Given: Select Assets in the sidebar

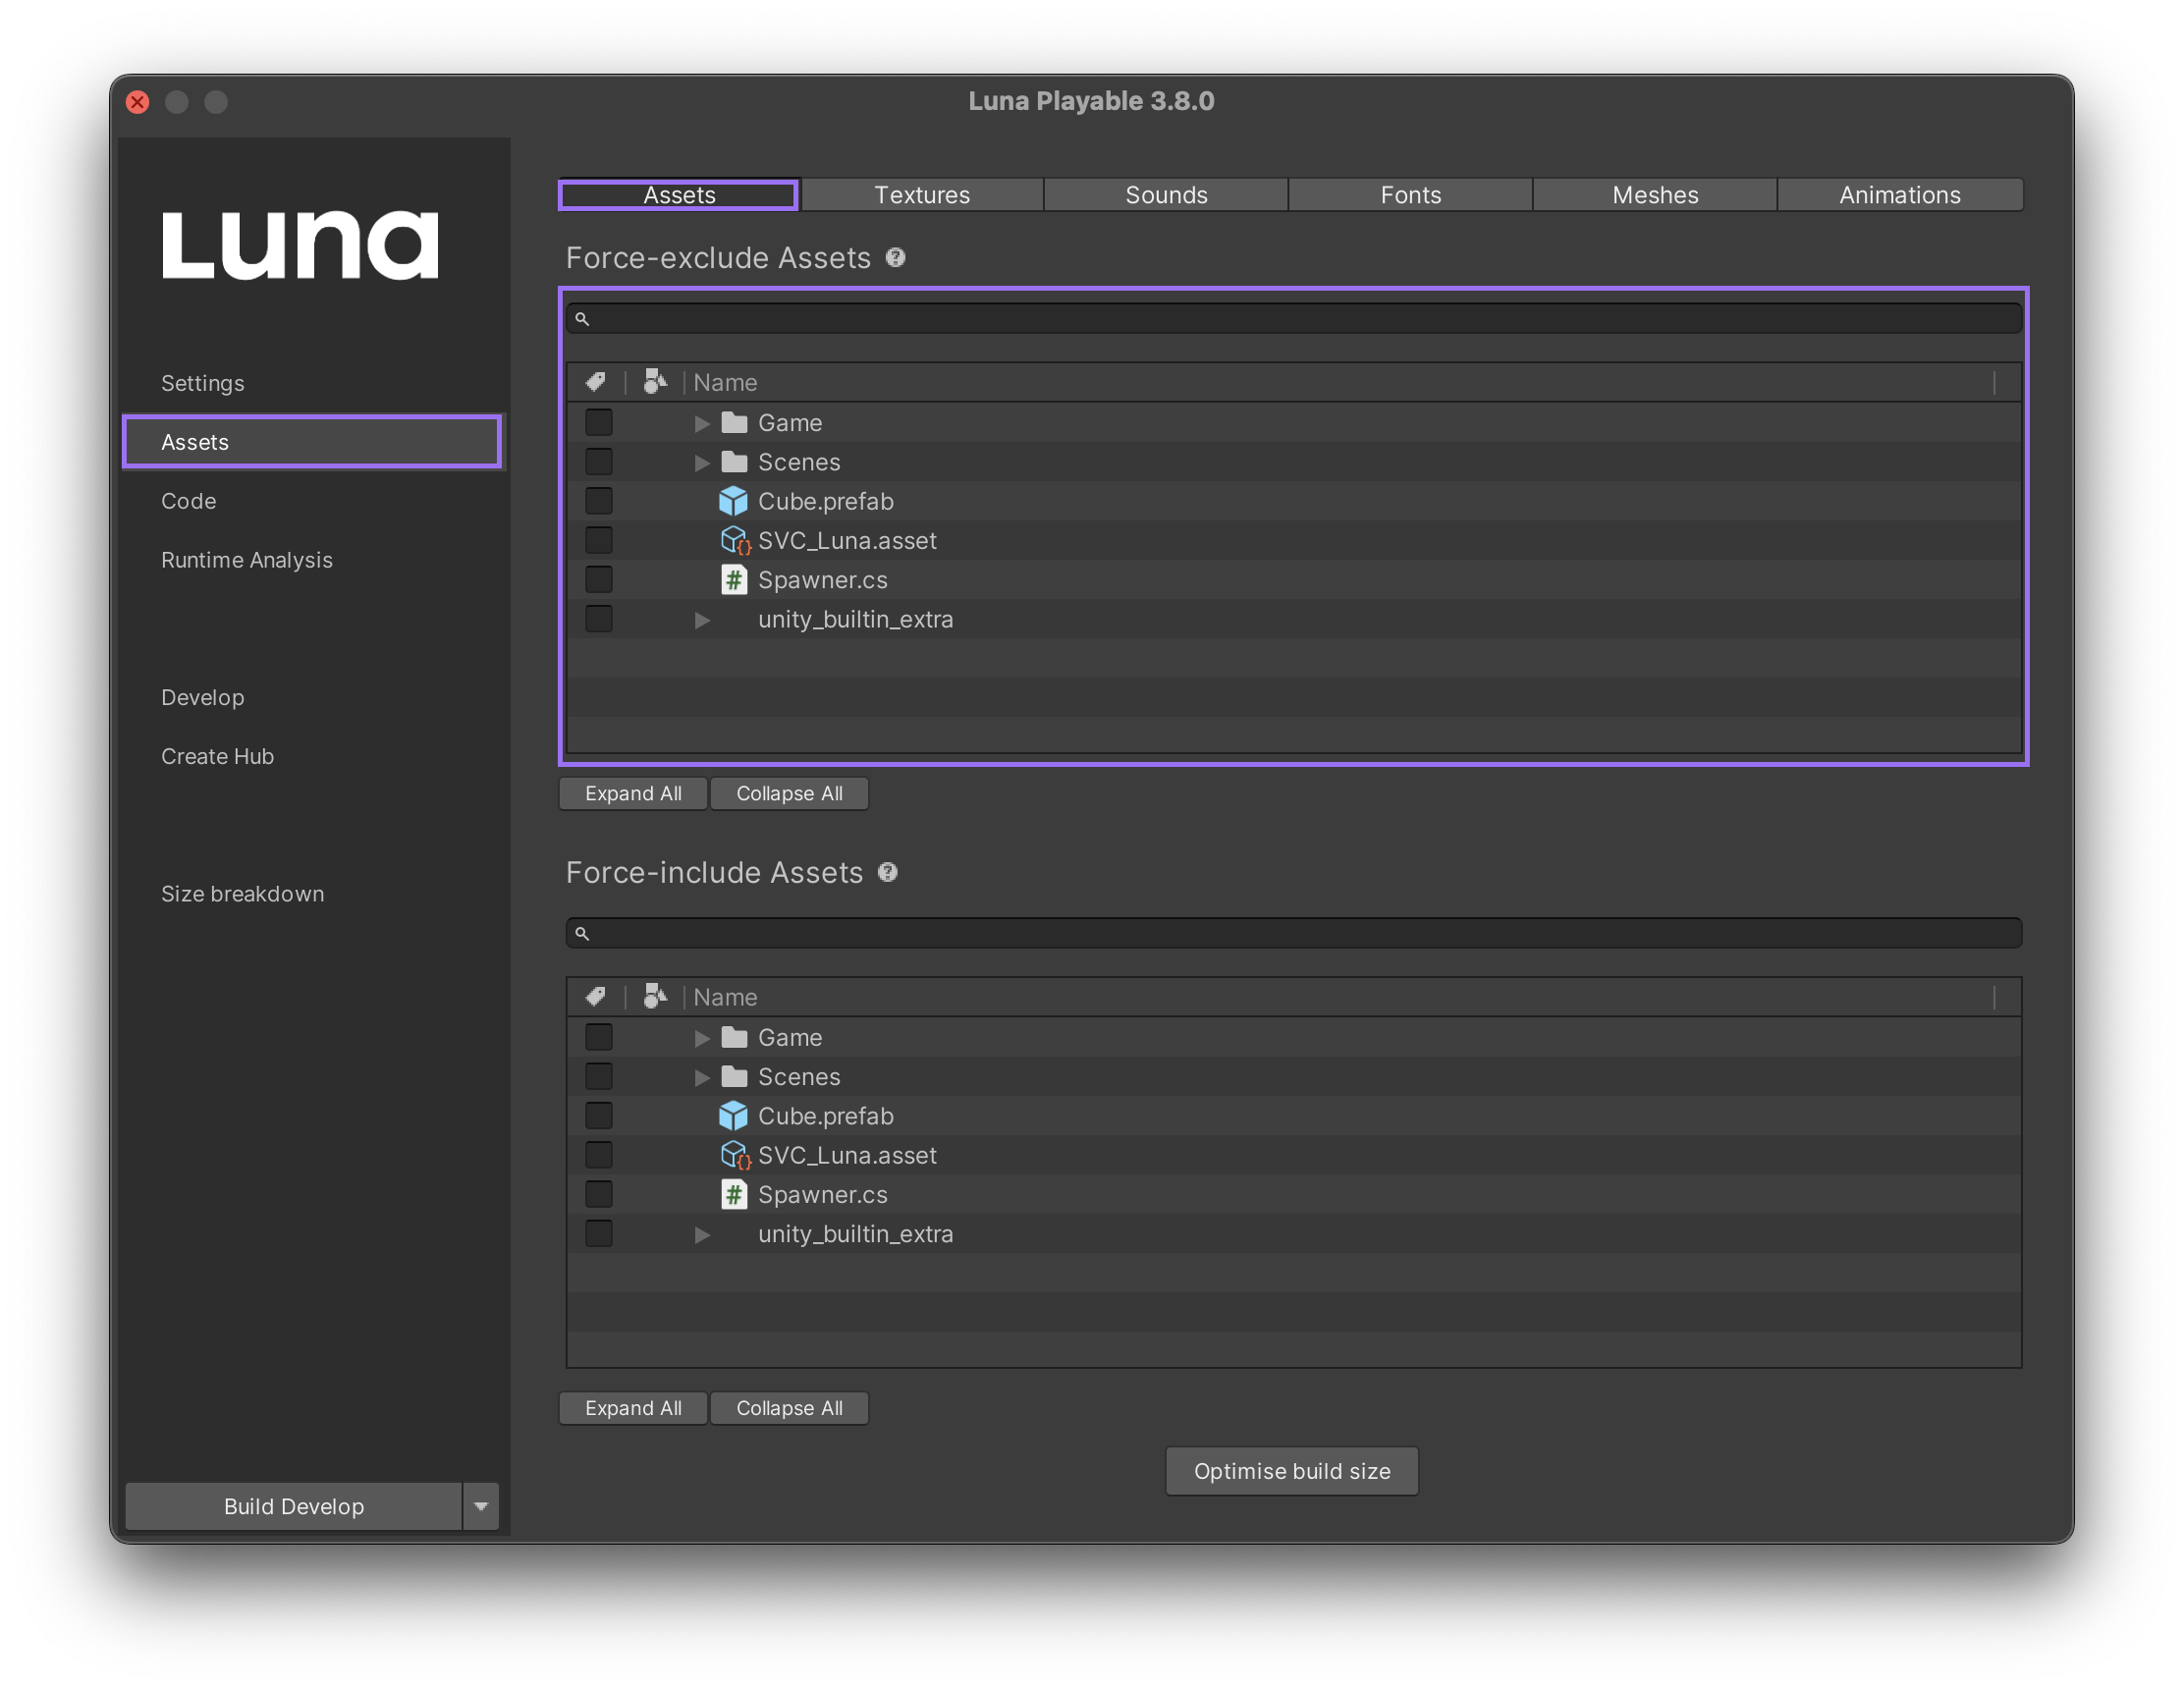Looking at the screenshot, I should point(312,442).
